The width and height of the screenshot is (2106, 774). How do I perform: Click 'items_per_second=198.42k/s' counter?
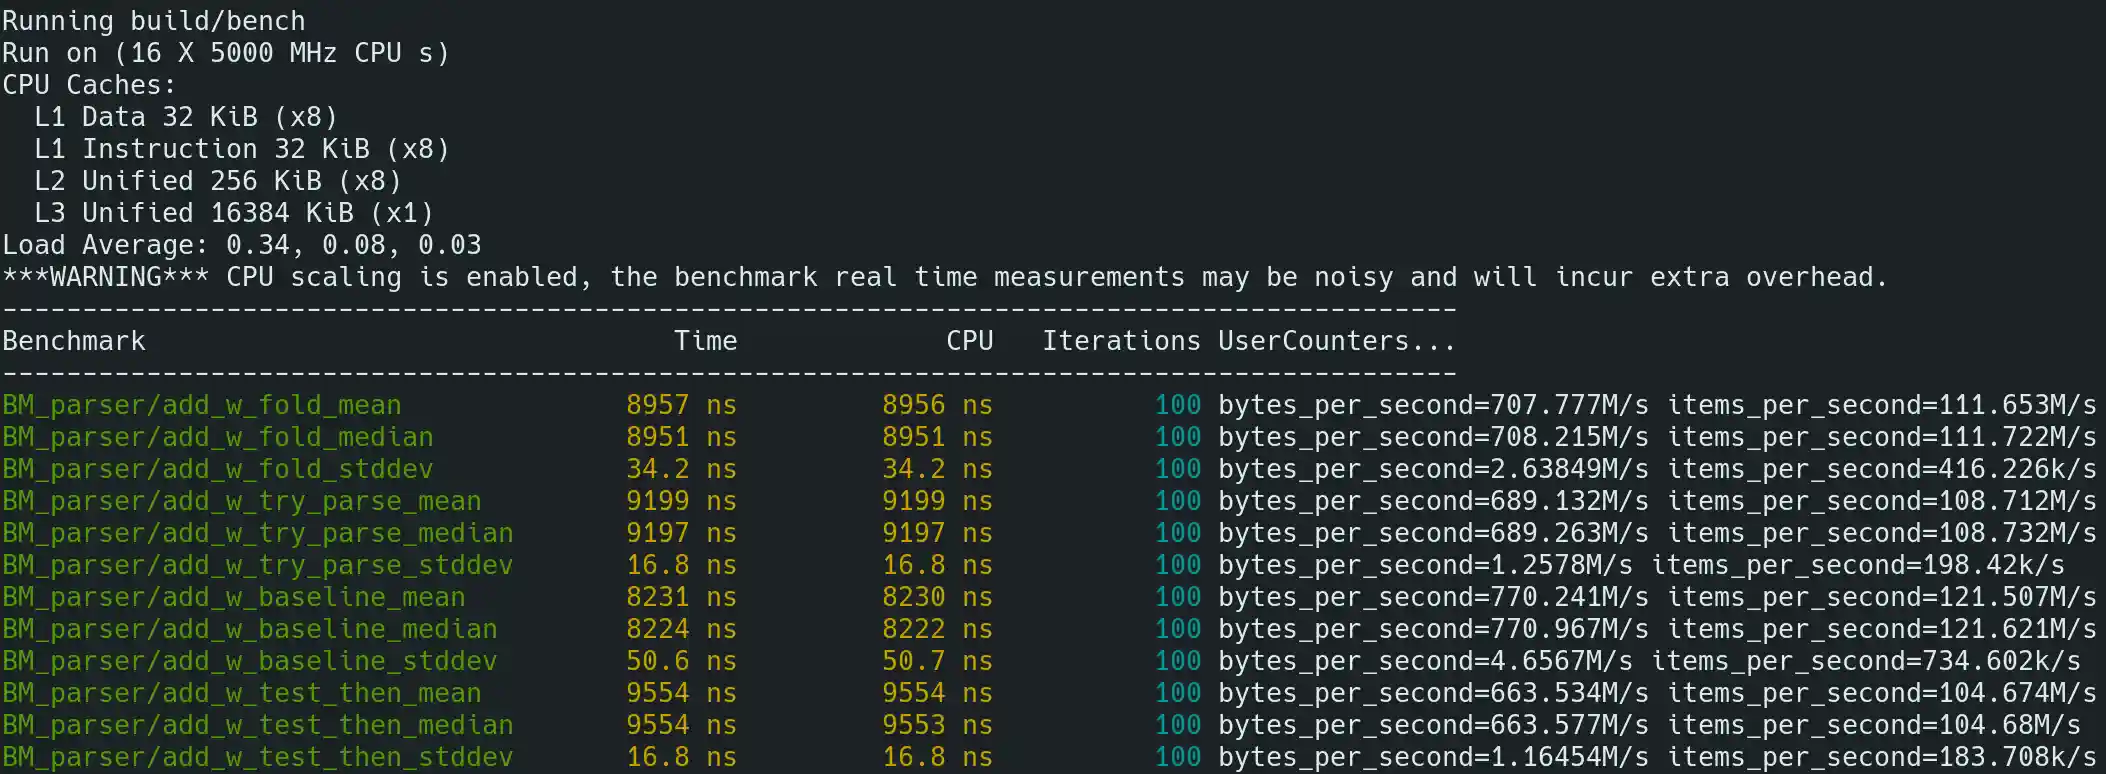point(1857,565)
